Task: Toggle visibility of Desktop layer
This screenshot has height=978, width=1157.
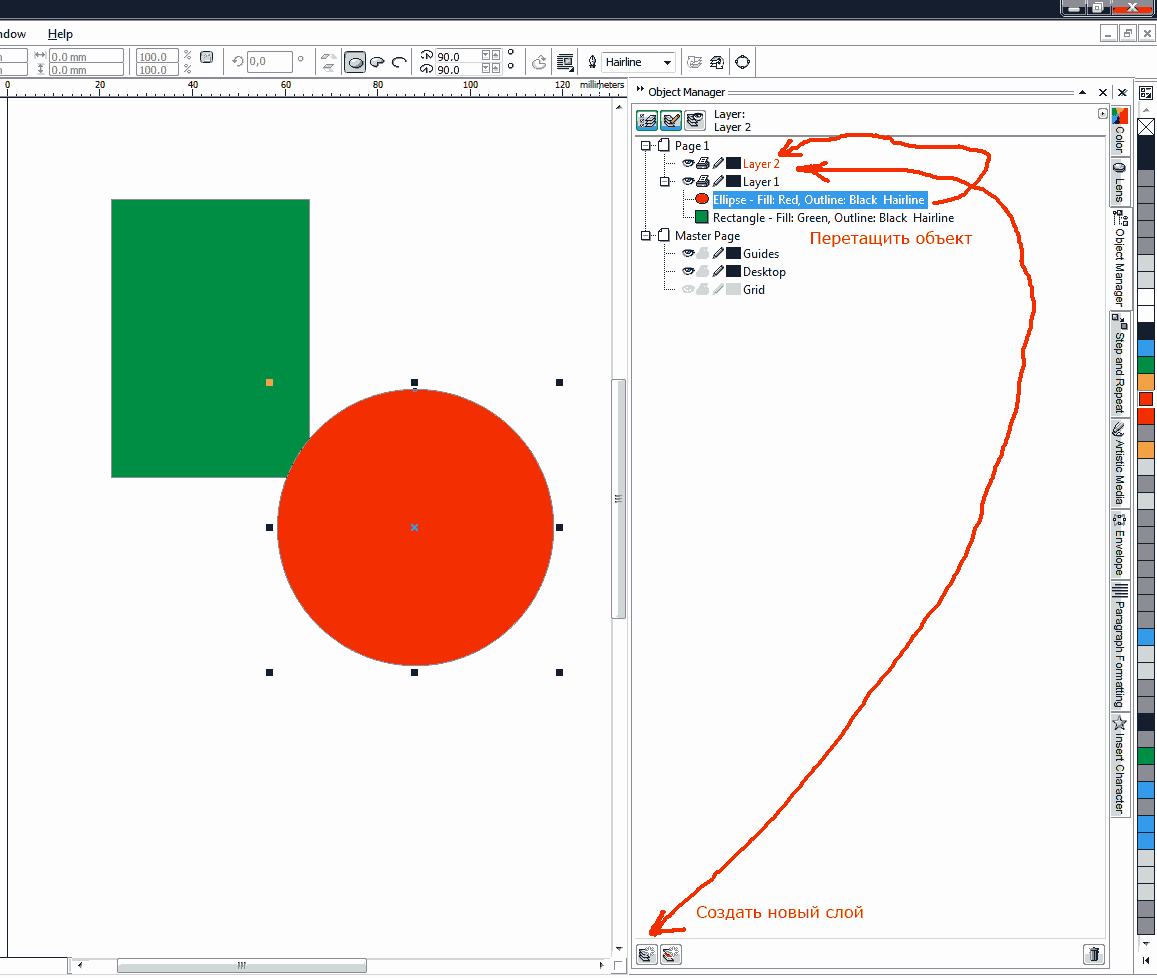Action: coord(688,271)
